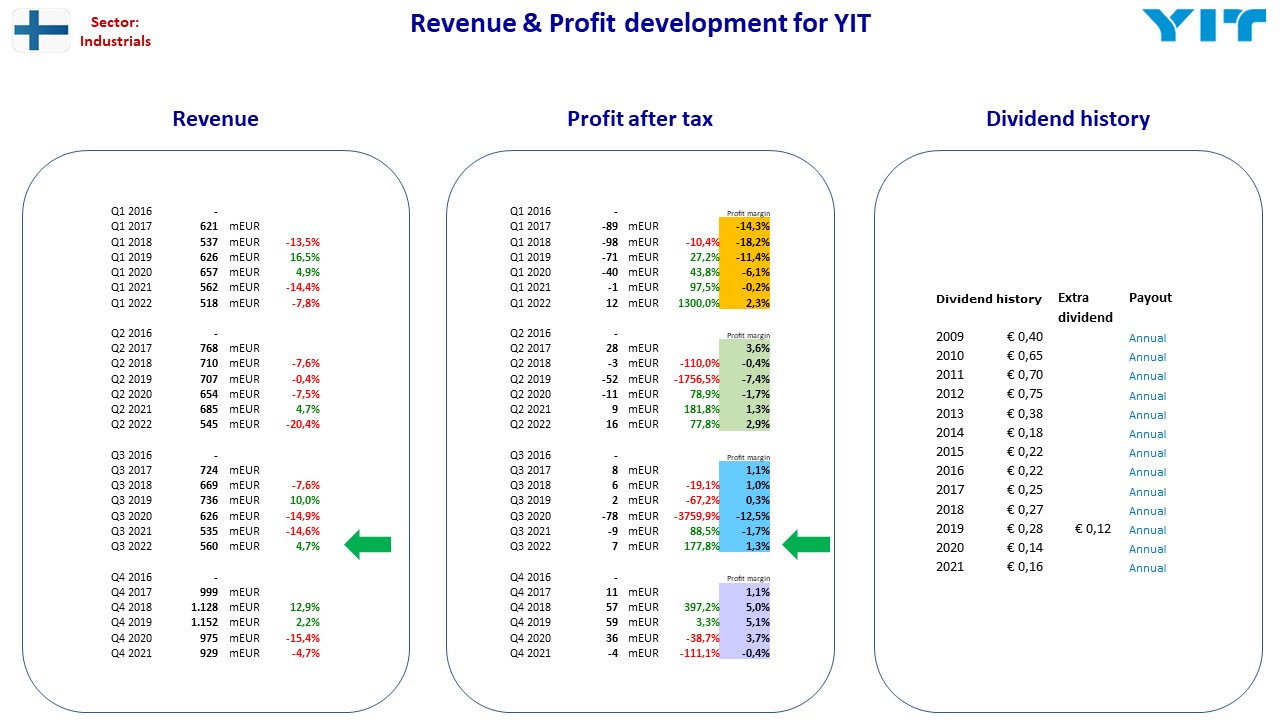Click the purple Q4 2018 profit margin cell
Viewport: 1280px width, 720px height.
coord(745,607)
